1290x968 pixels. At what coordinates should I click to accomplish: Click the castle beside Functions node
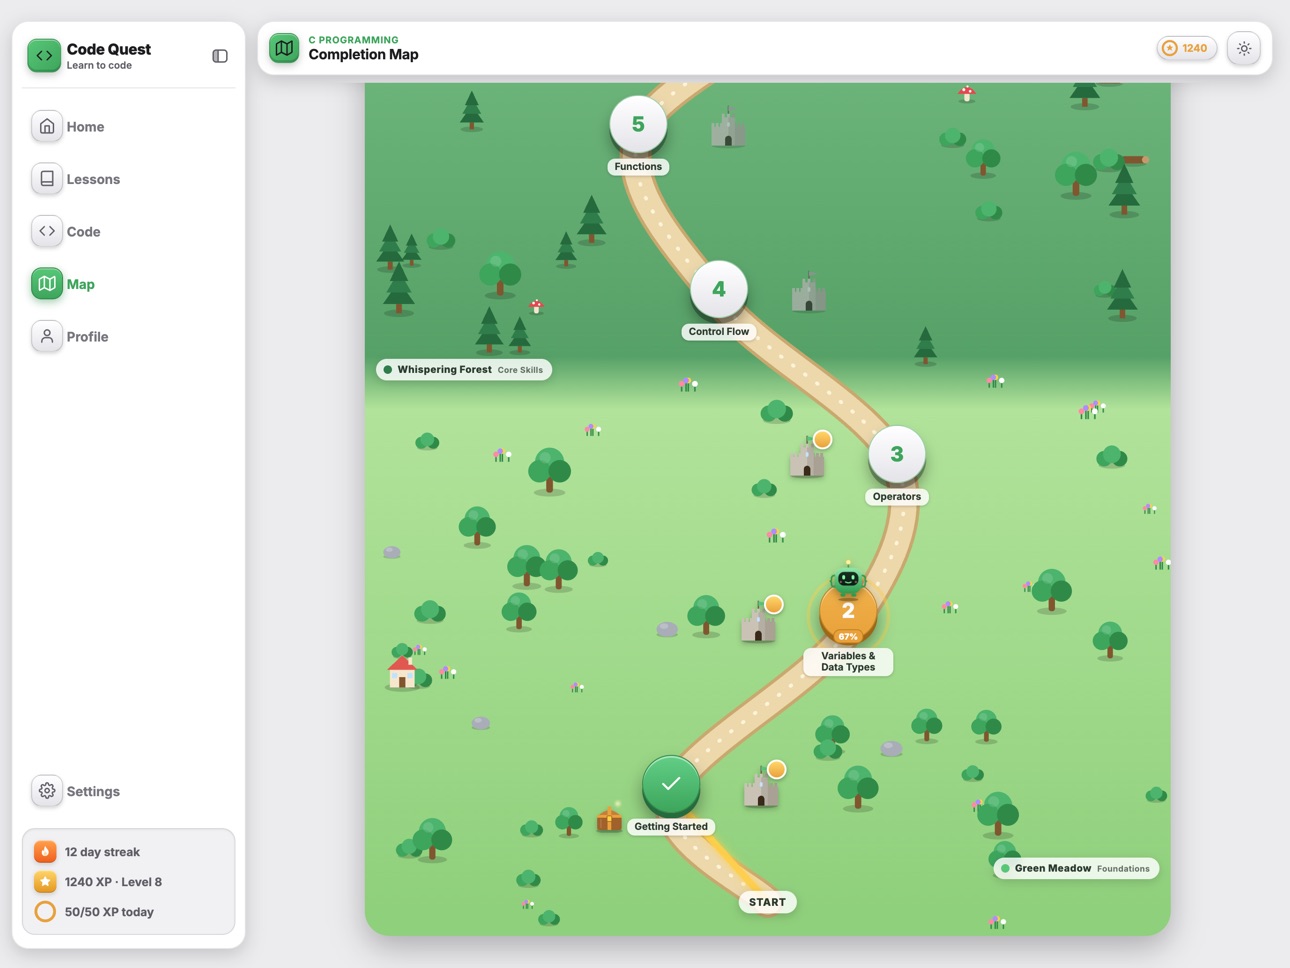[728, 127]
